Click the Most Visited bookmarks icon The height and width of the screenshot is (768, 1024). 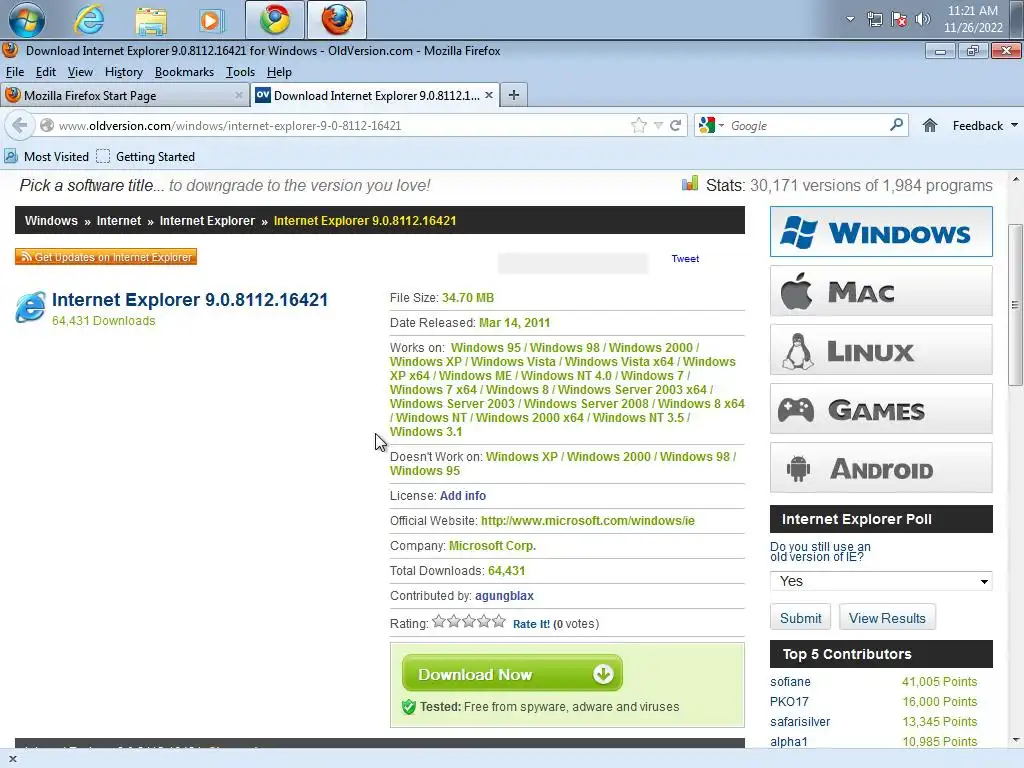pyautogui.click(x=10, y=156)
